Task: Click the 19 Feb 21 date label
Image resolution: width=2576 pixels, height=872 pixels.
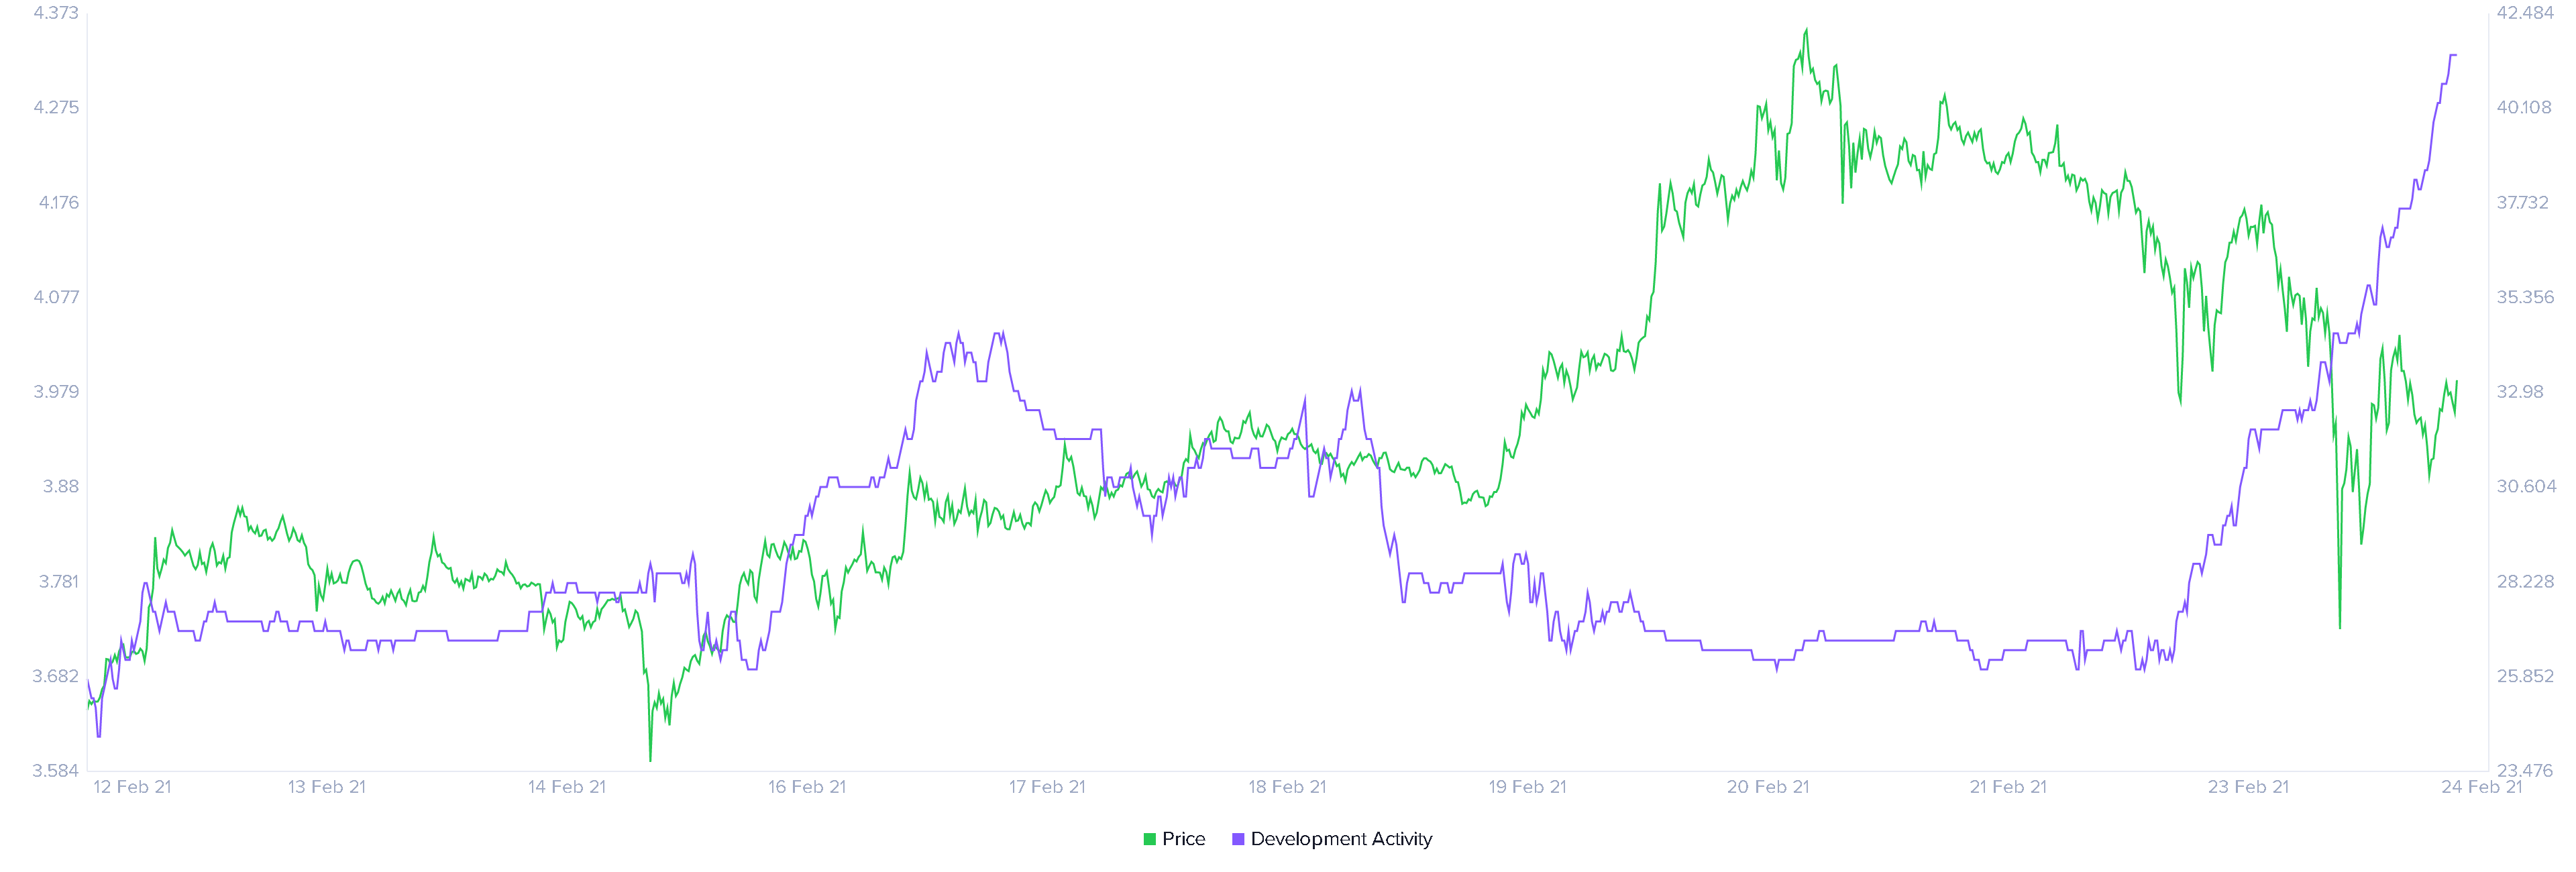Action: click(x=1527, y=787)
